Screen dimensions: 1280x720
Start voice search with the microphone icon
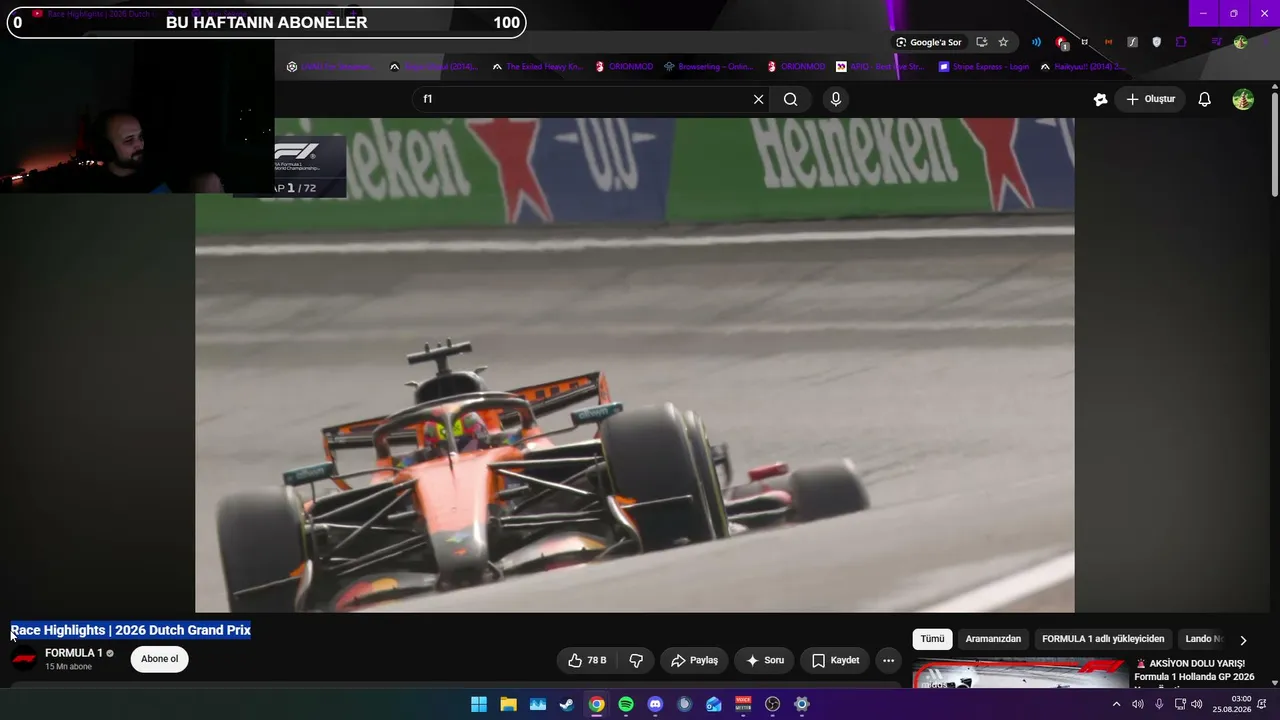[x=836, y=99]
